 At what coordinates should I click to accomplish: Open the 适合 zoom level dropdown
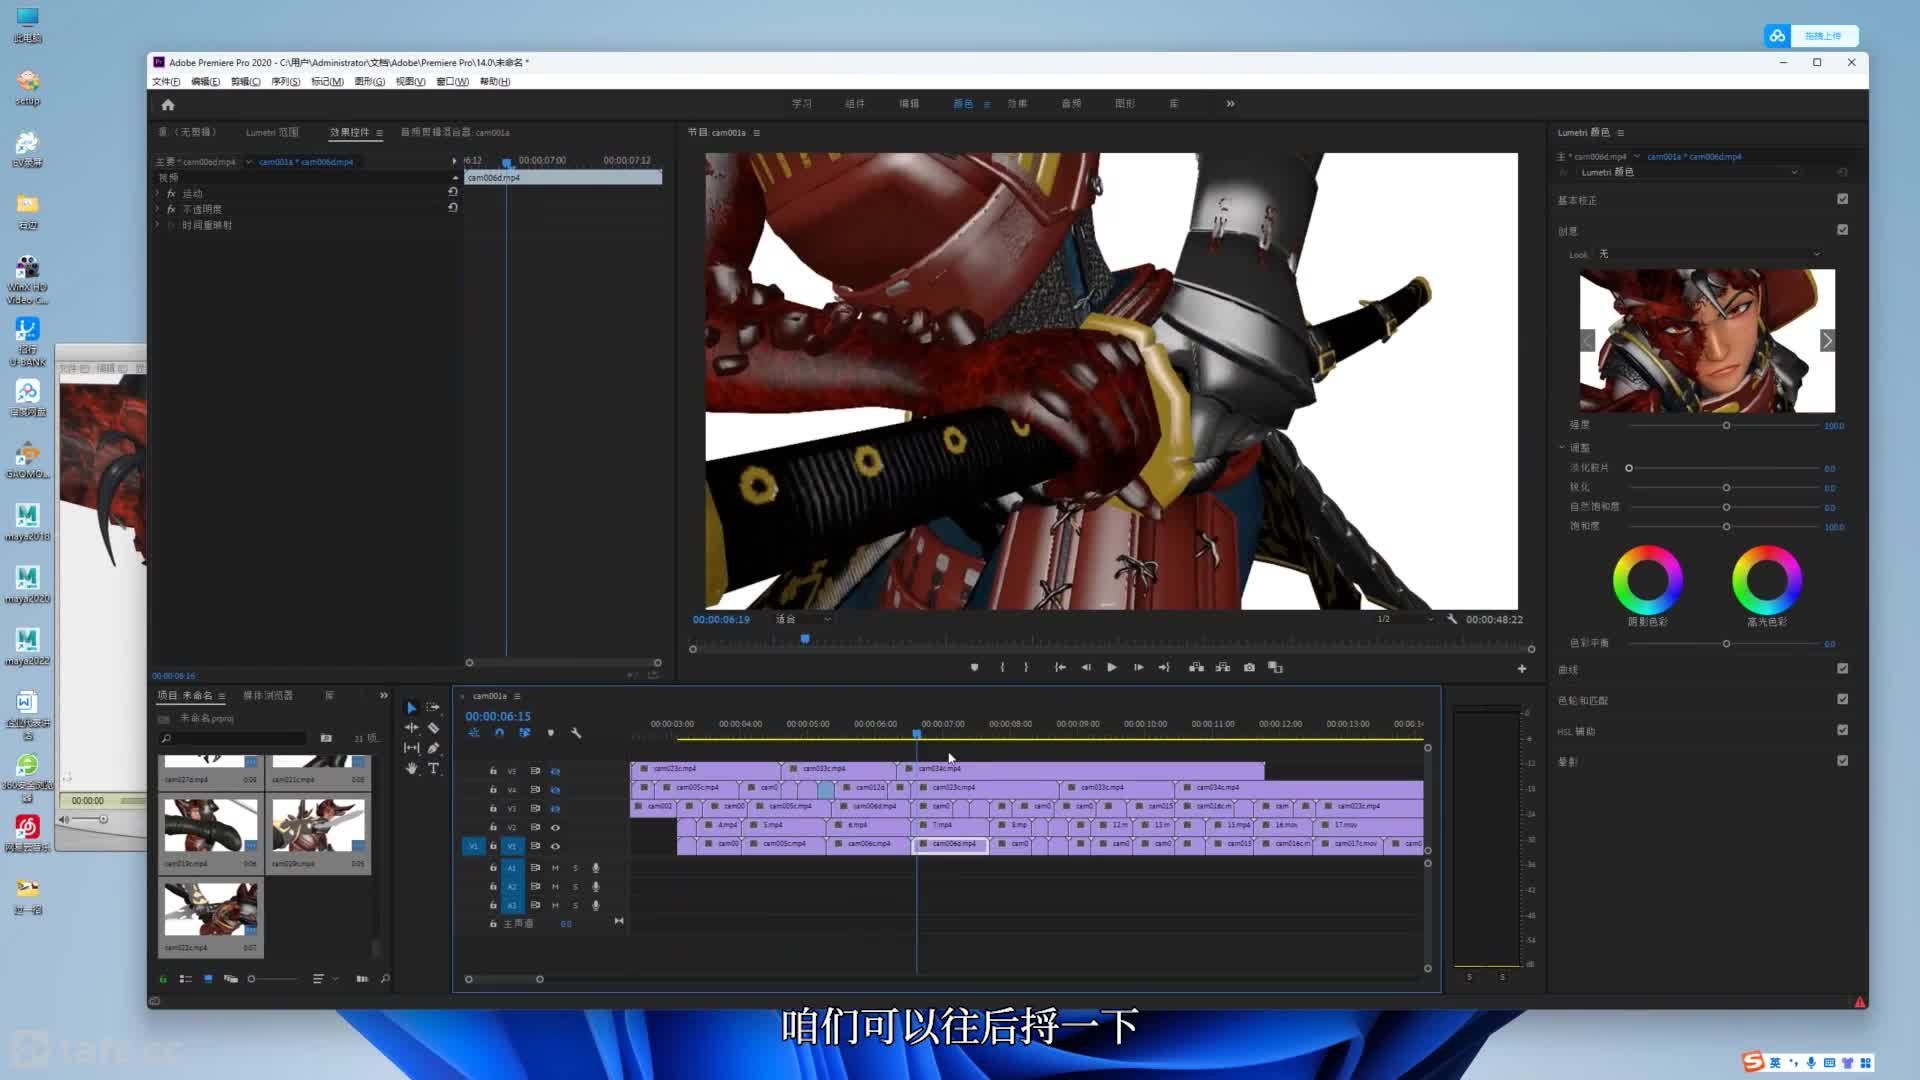tap(803, 619)
